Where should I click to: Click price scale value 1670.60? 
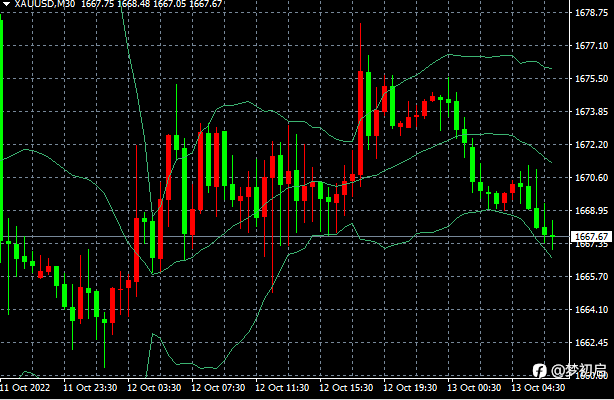click(x=591, y=178)
